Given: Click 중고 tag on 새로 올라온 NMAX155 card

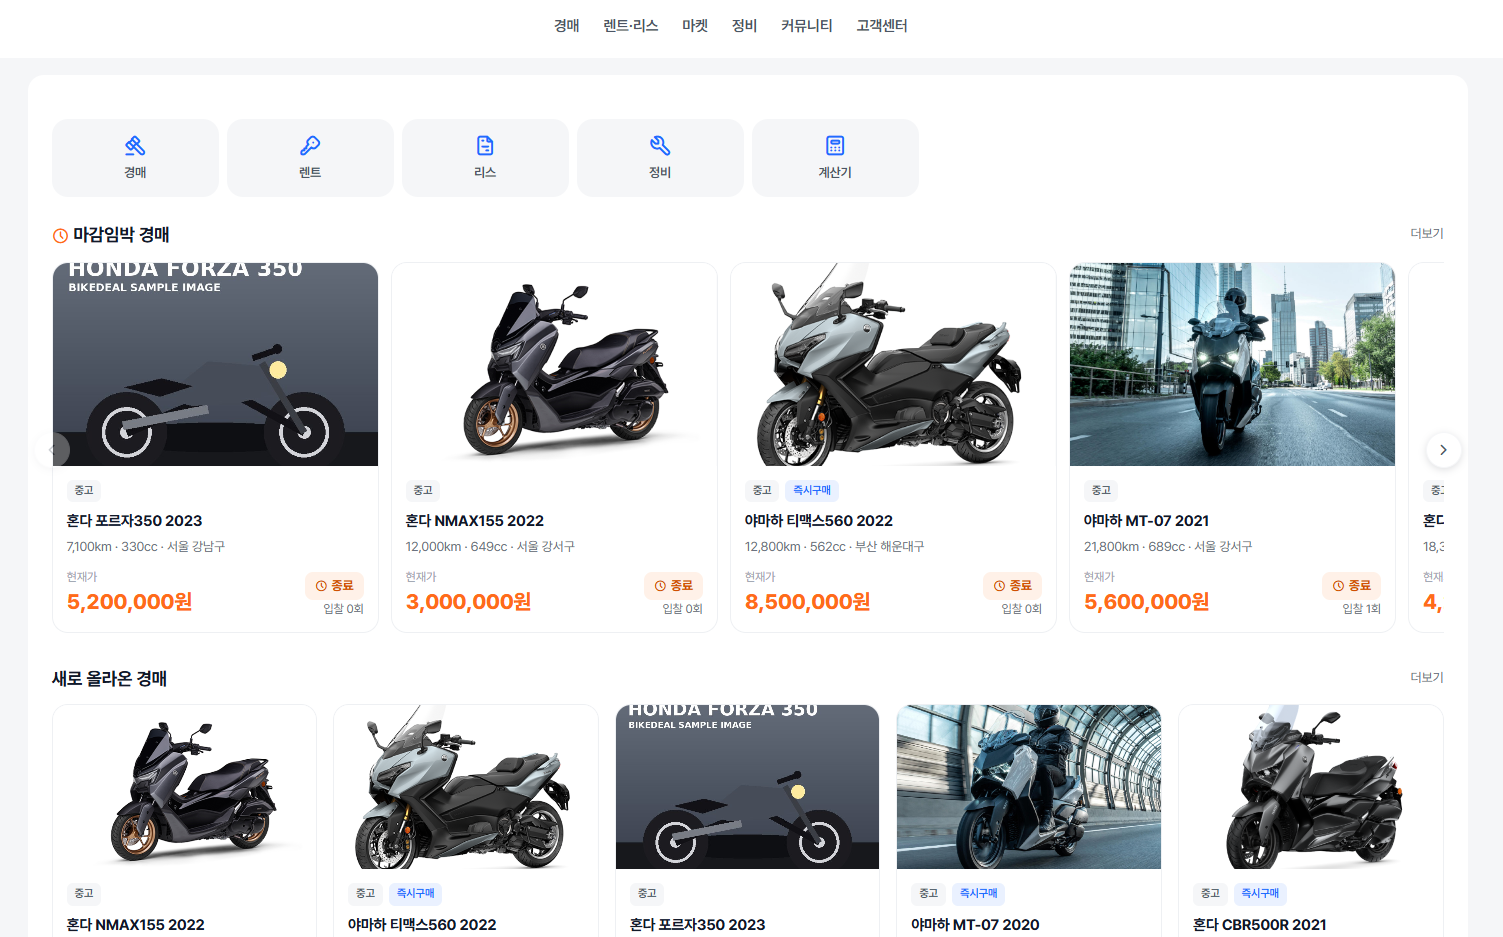Looking at the screenshot, I should point(84,893).
